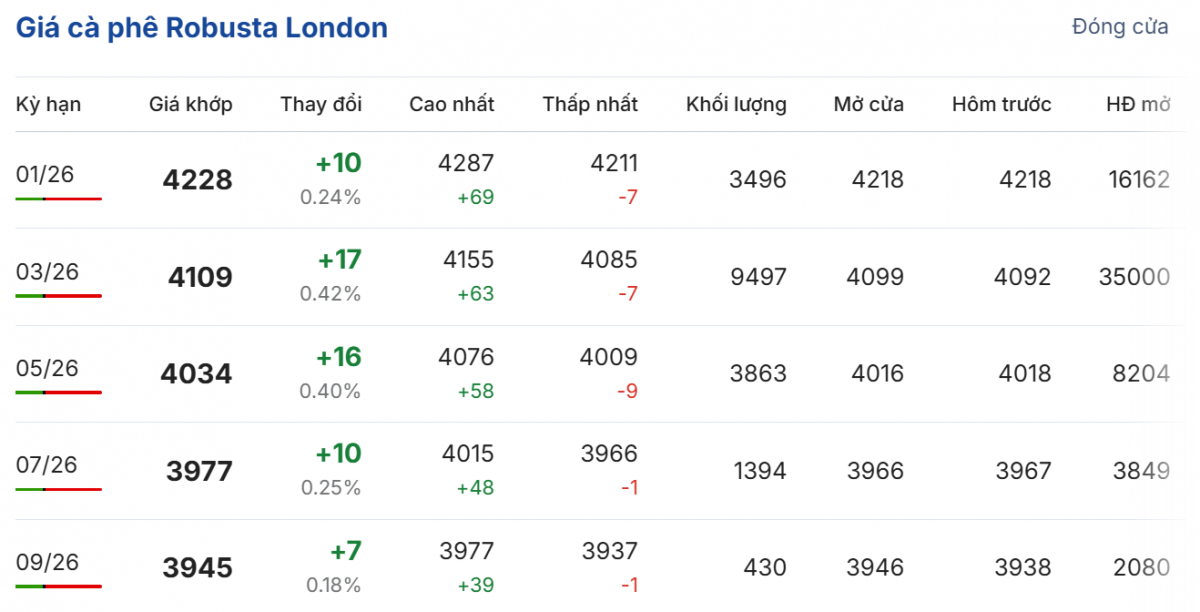Click the 'Mở cửa' column header
The width and height of the screenshot is (1200, 612).
(868, 104)
